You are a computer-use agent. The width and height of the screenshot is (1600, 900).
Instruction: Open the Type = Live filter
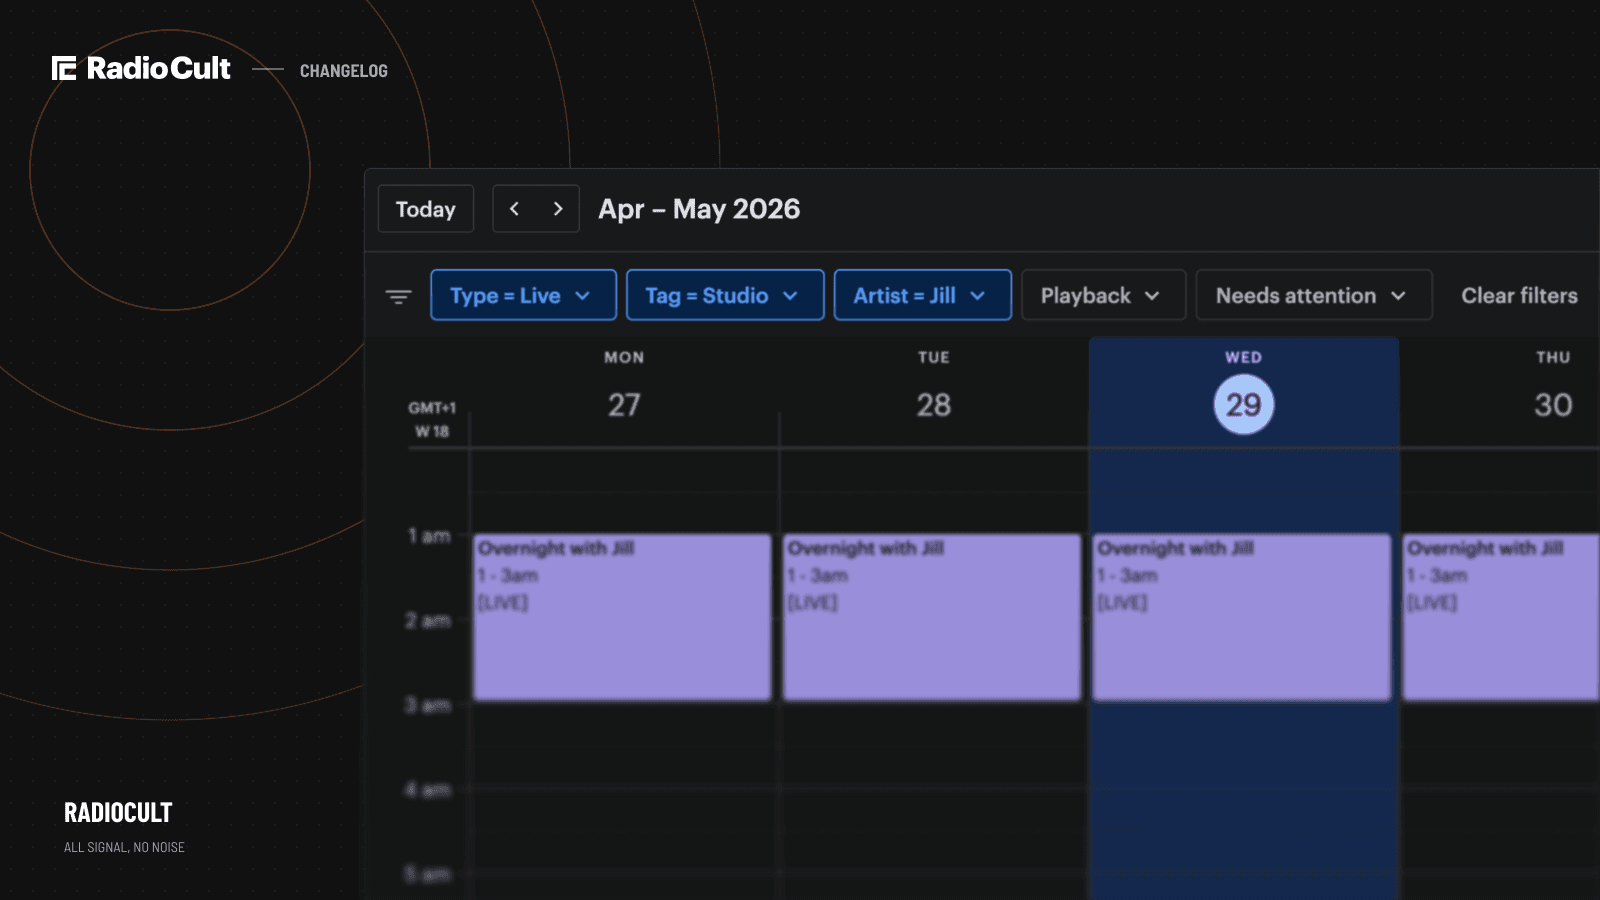pos(523,295)
